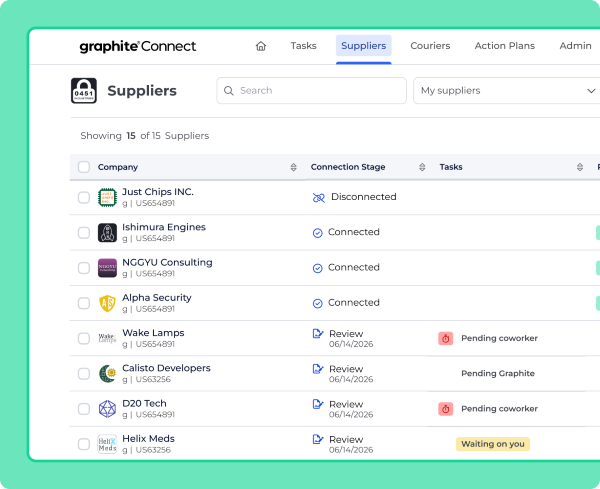Click Pending Graphite task text
Image resolution: width=600 pixels, height=489 pixels.
tap(498, 373)
